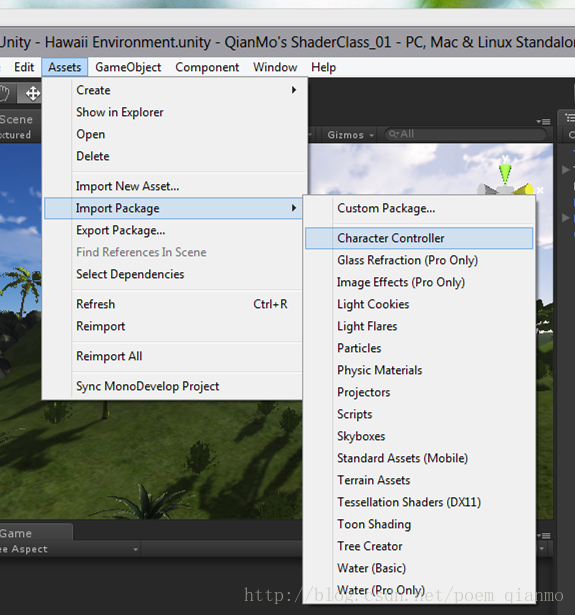Import the Water (Basic) package
Screen dimensions: 575x615
pyautogui.click(x=419, y=568)
